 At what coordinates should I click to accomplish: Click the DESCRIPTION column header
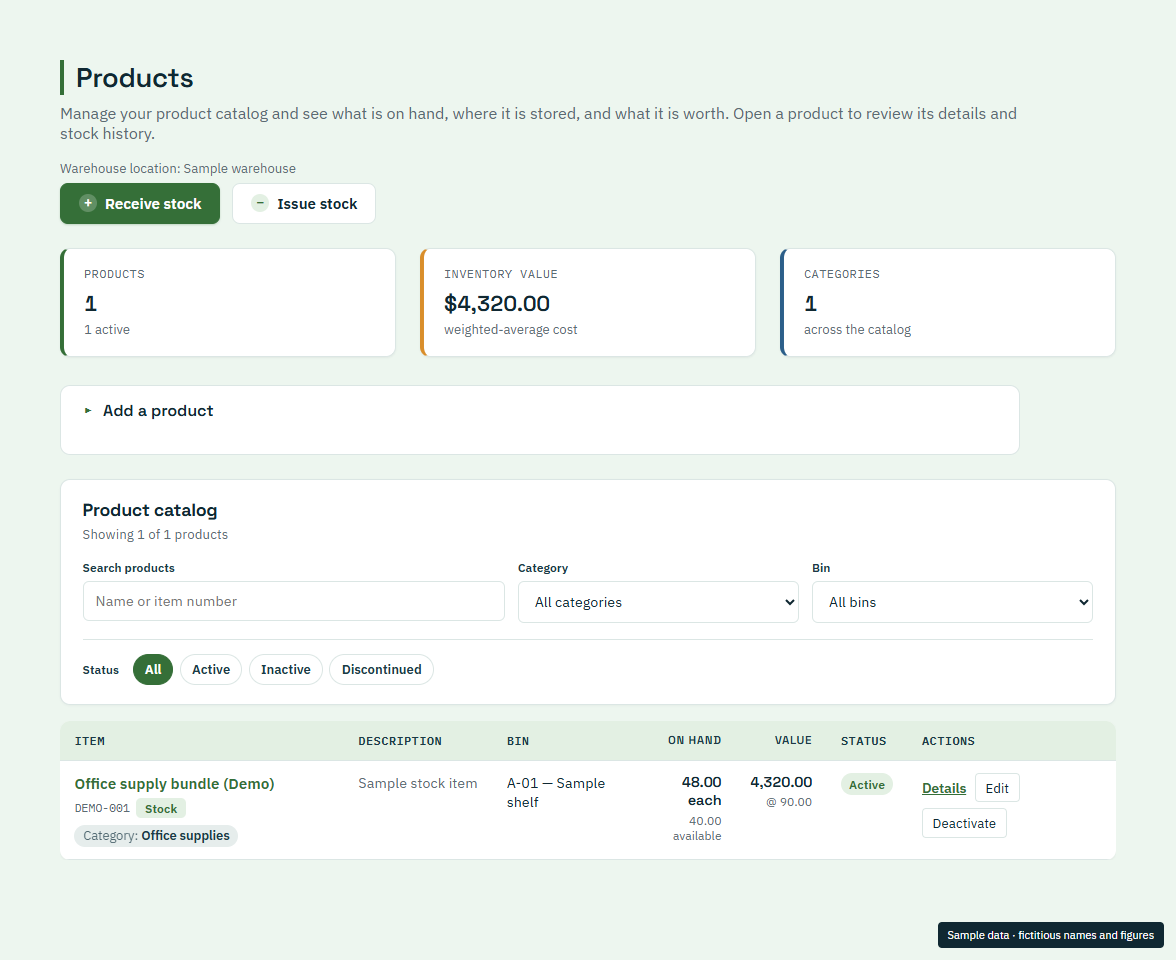(400, 741)
